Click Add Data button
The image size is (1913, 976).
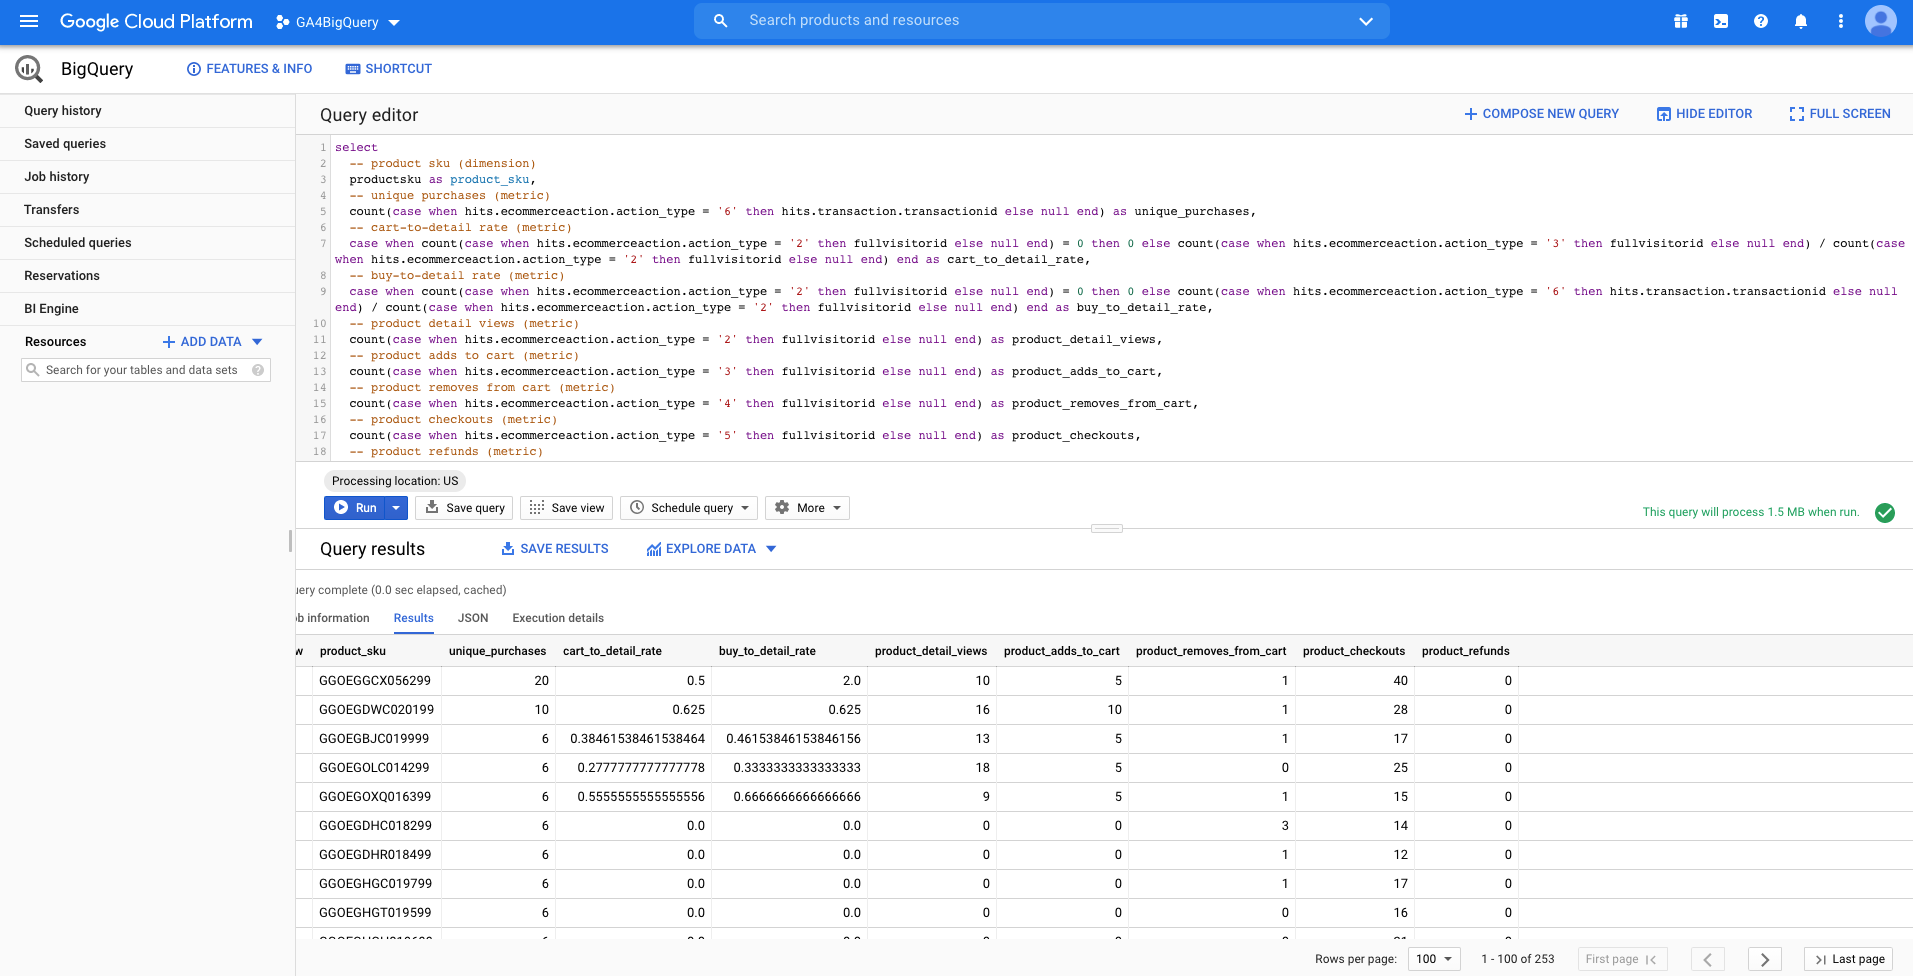(202, 342)
